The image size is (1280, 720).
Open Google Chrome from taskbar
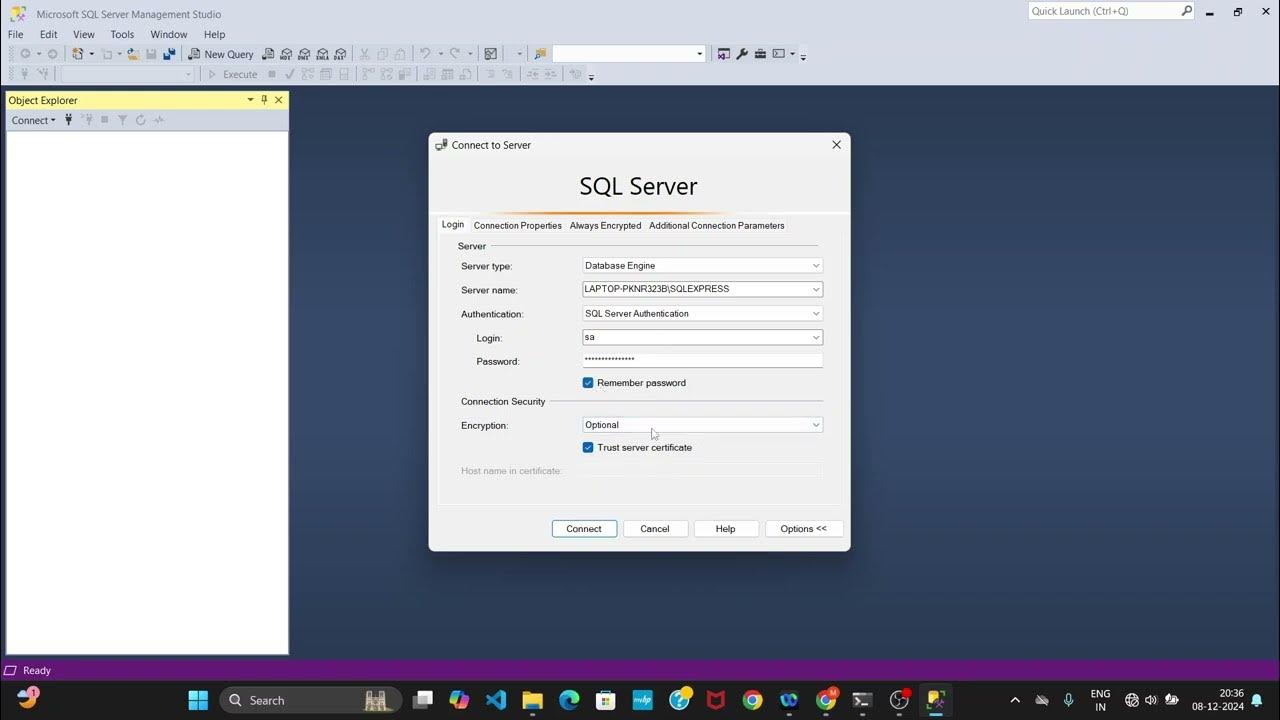pos(752,700)
